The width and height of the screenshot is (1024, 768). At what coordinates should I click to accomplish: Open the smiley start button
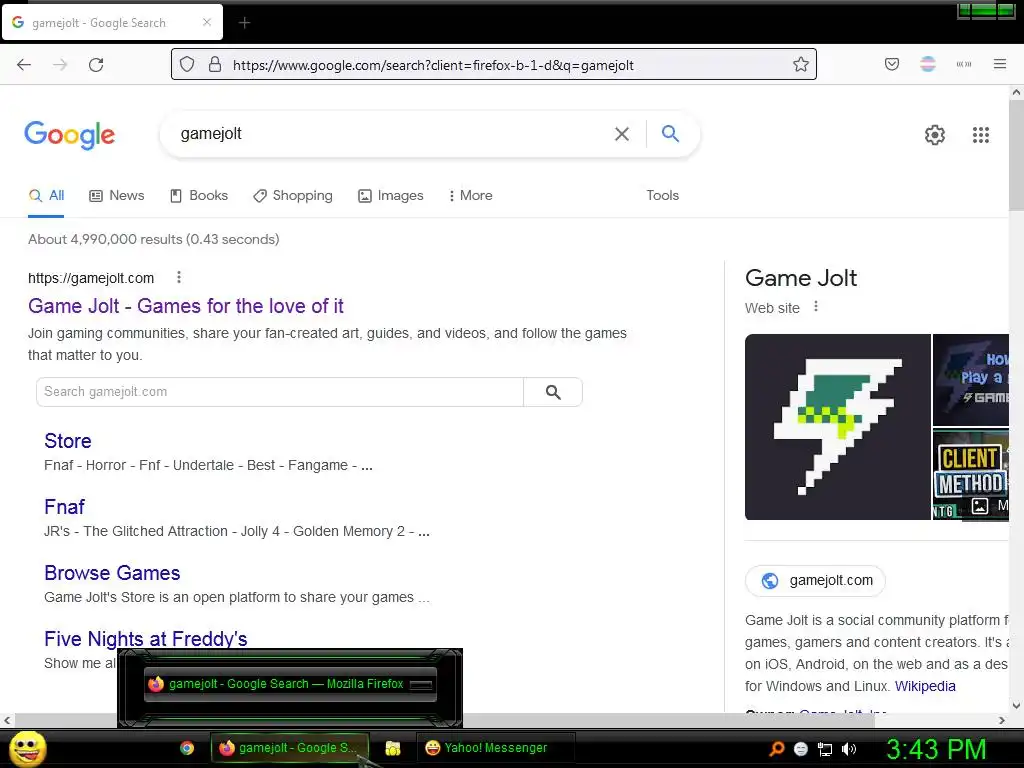(x=29, y=748)
